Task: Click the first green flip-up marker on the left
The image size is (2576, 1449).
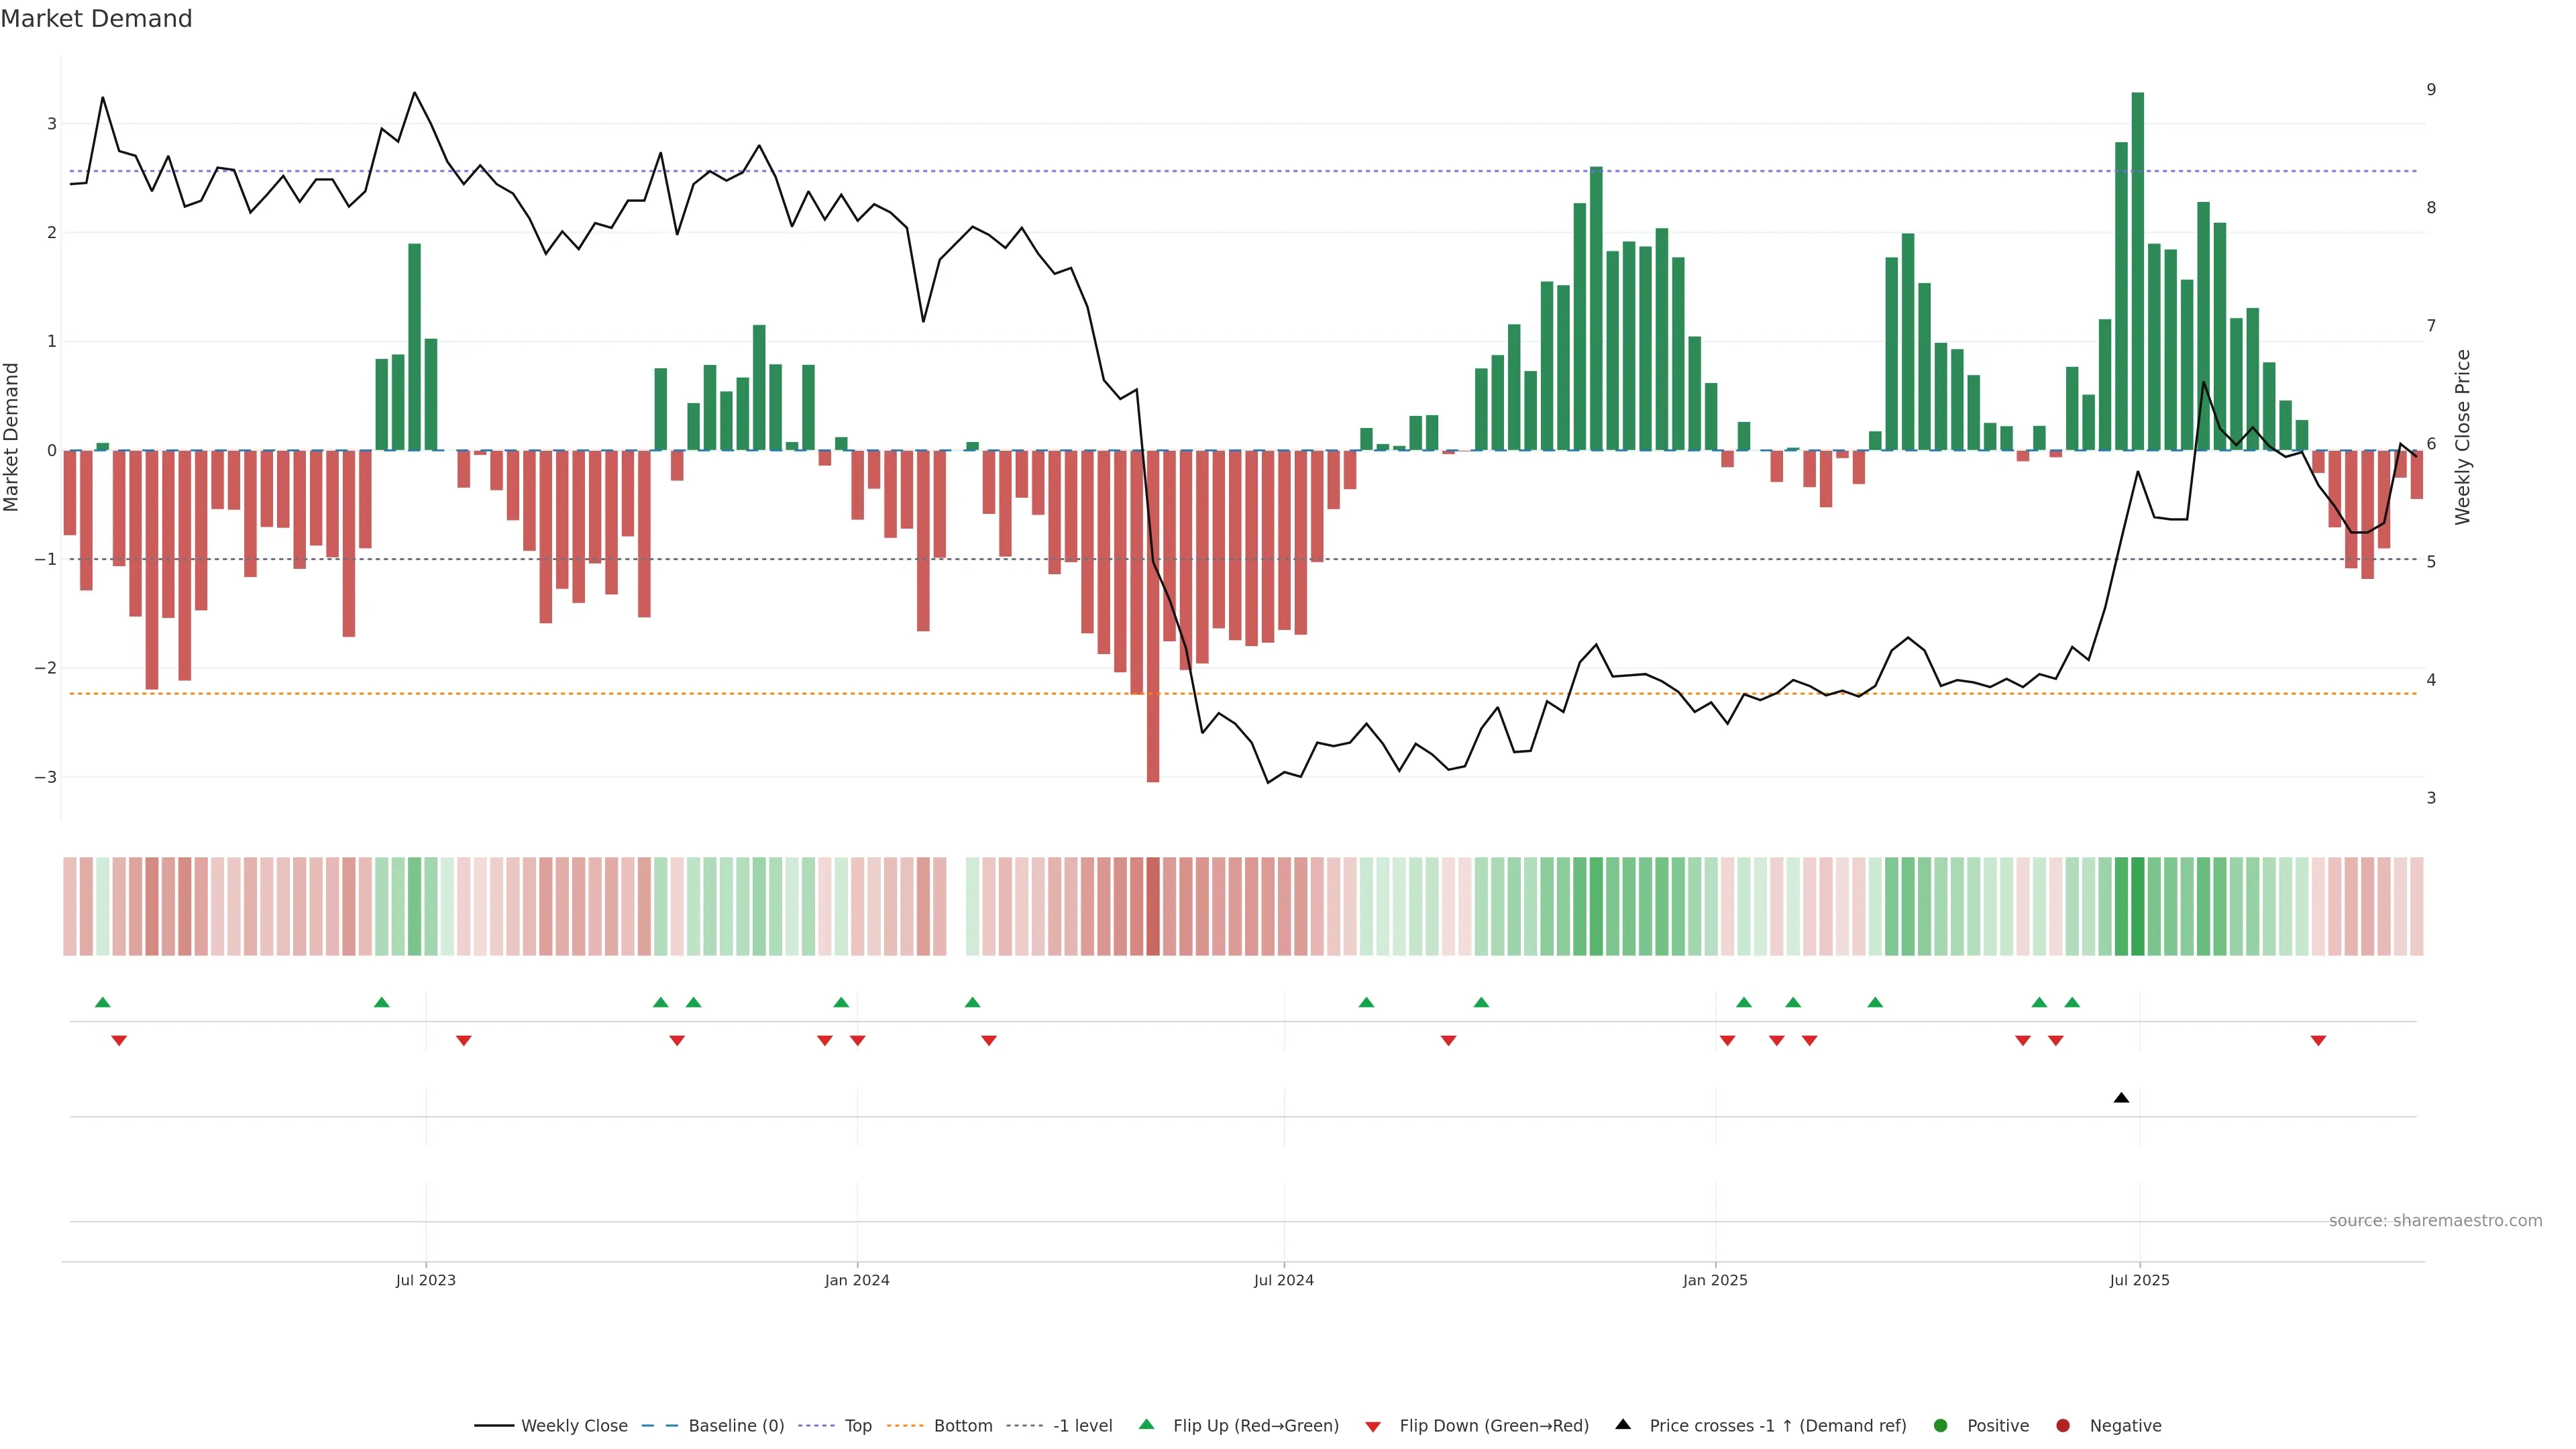Action: click(102, 1002)
